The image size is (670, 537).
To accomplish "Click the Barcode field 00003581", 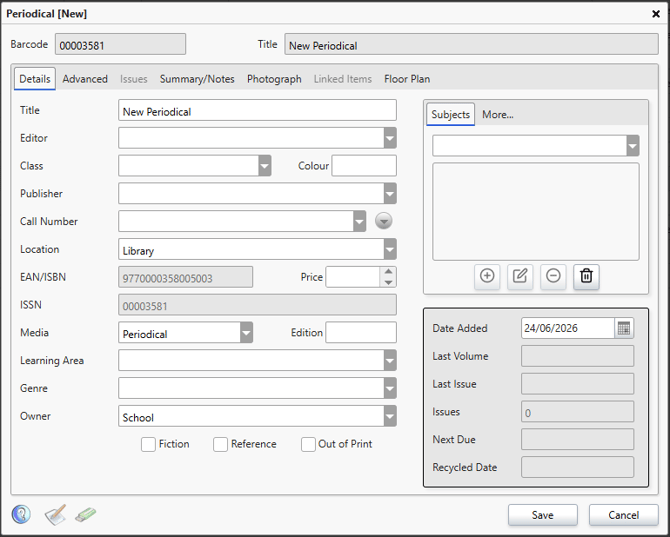I will point(120,44).
